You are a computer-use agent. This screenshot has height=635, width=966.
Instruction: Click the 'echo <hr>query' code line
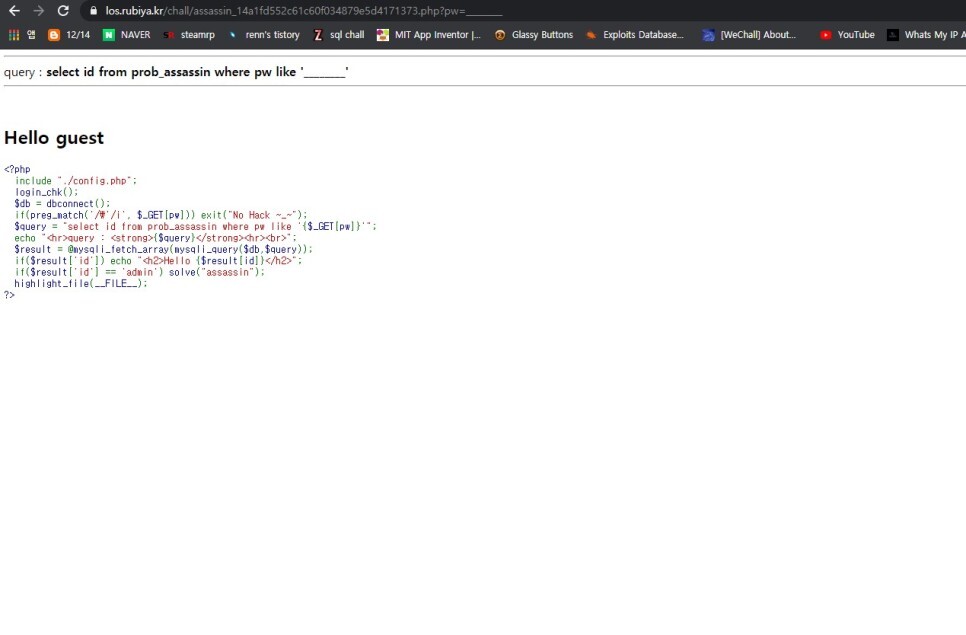click(x=155, y=238)
